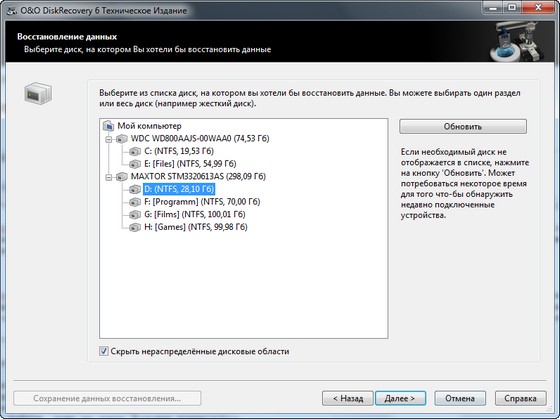The image size is (560, 419).
Task: Click the C: partition drive icon
Action: tap(135, 151)
